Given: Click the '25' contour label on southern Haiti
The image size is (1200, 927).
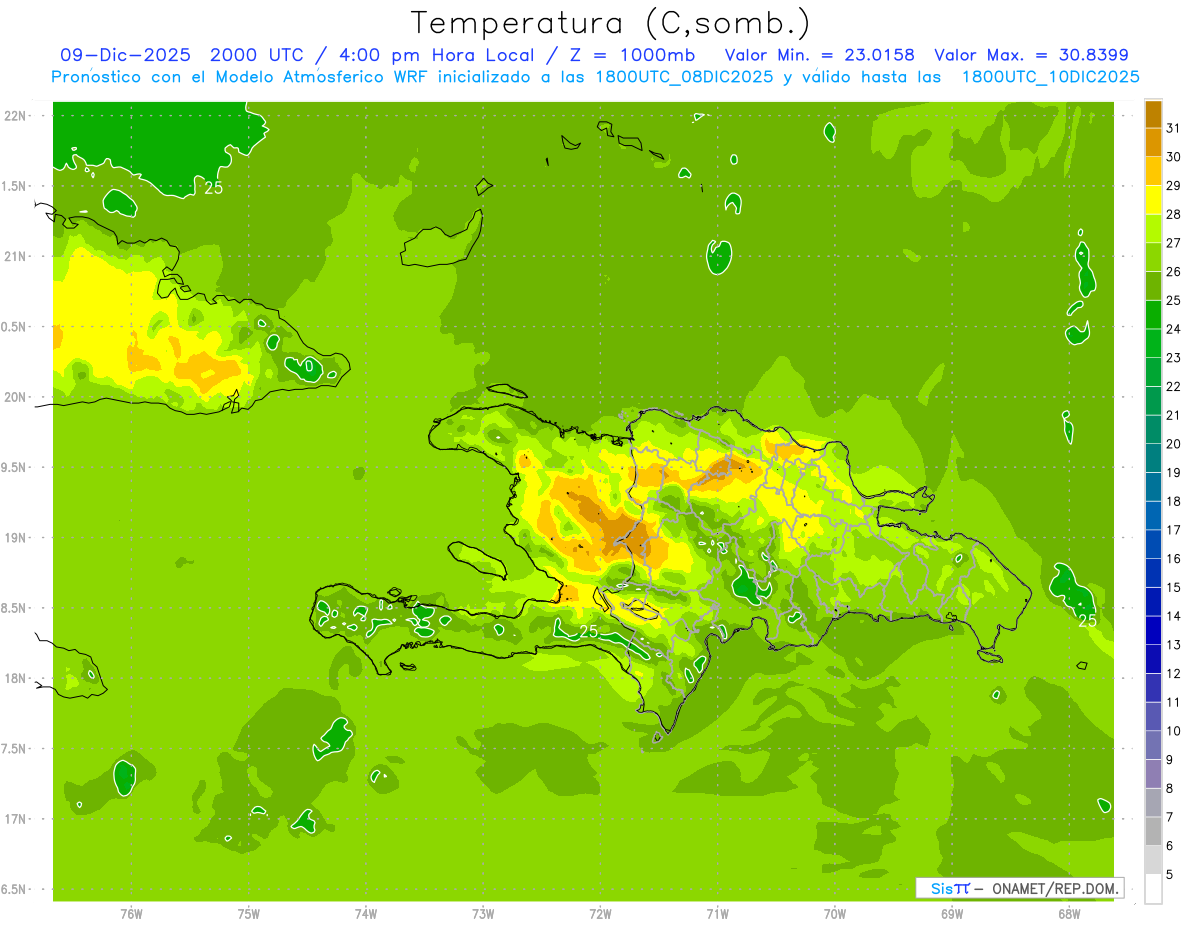Looking at the screenshot, I should click(588, 631).
